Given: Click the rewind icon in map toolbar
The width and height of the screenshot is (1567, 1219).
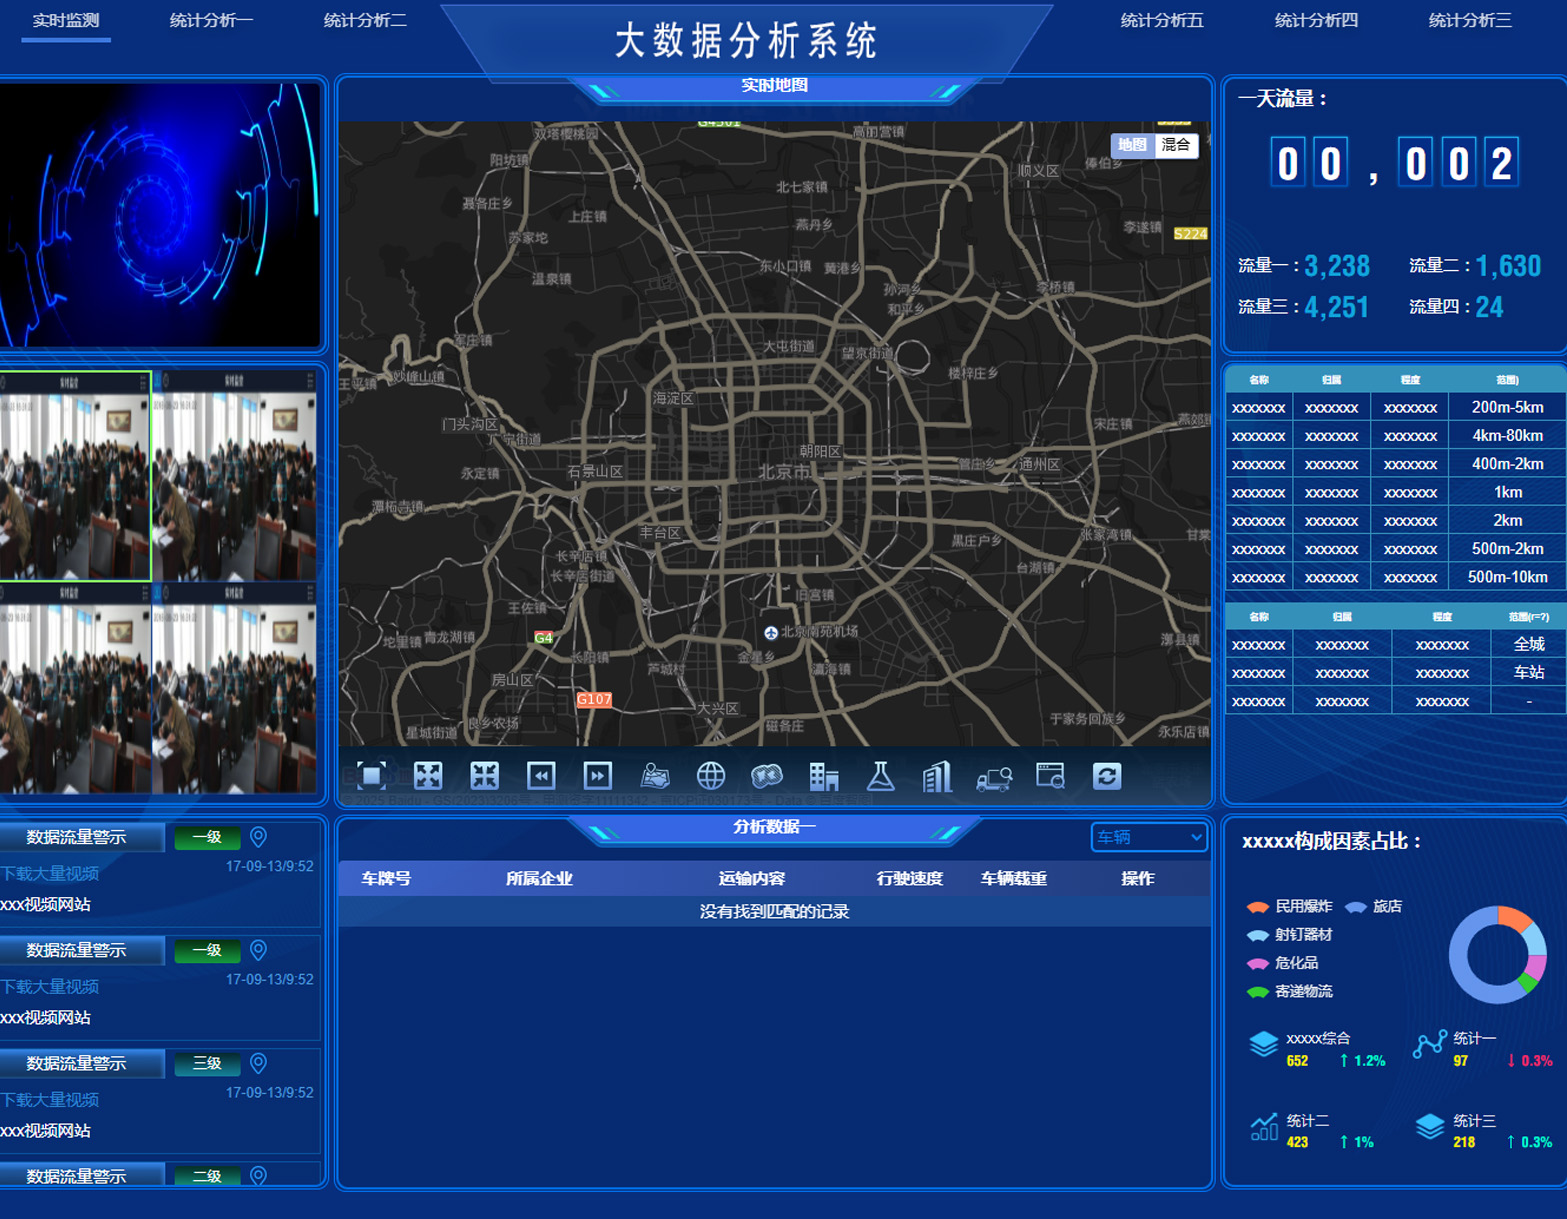Looking at the screenshot, I should tap(541, 776).
